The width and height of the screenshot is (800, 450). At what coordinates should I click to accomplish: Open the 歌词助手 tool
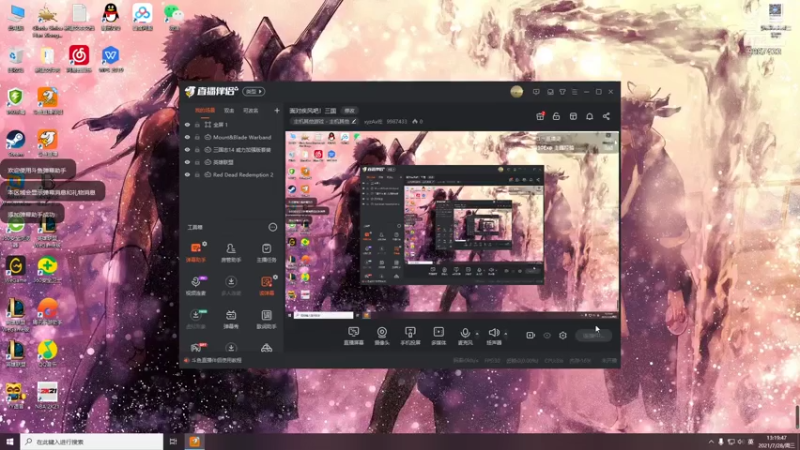(x=266, y=319)
